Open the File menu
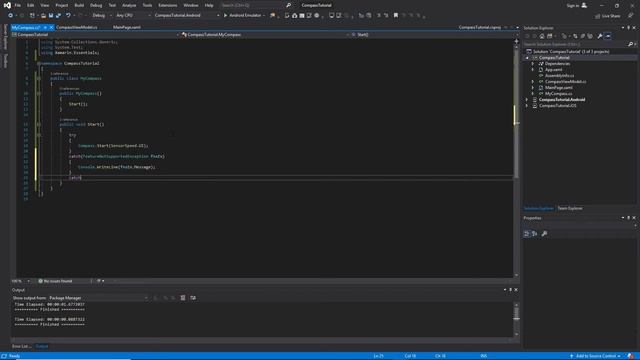The image size is (640, 360). click(18, 5)
